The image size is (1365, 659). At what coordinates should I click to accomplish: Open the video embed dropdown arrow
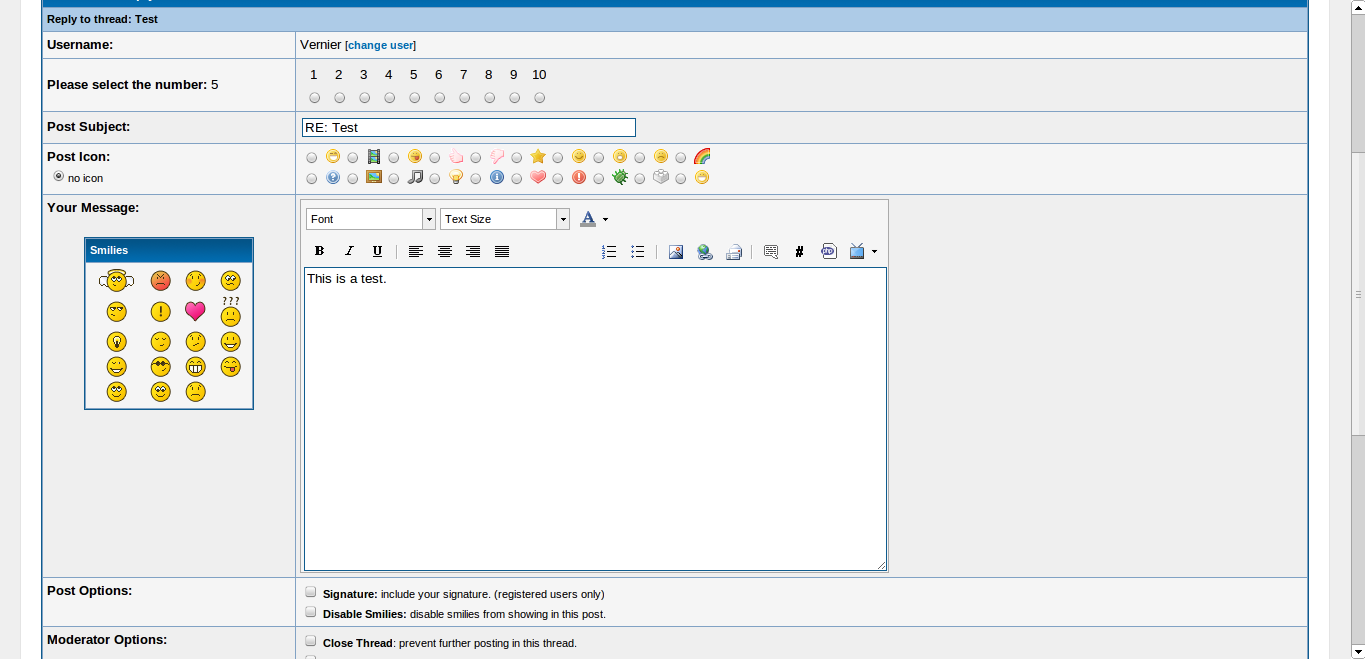click(875, 252)
